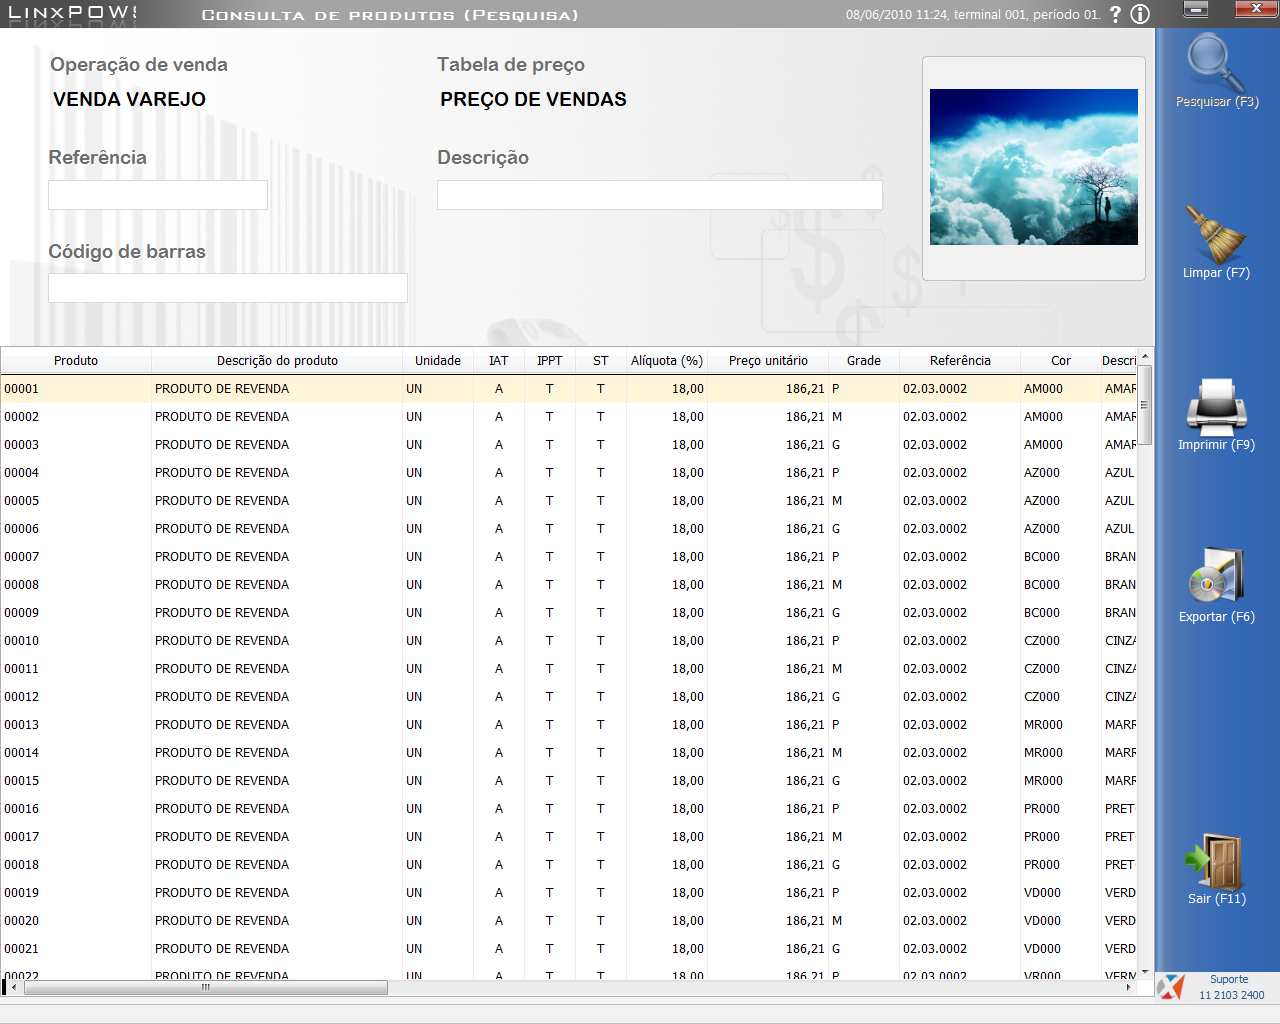1280x1024 pixels.
Task: Click the VENDA VAREJO operation text
Action: (x=129, y=99)
